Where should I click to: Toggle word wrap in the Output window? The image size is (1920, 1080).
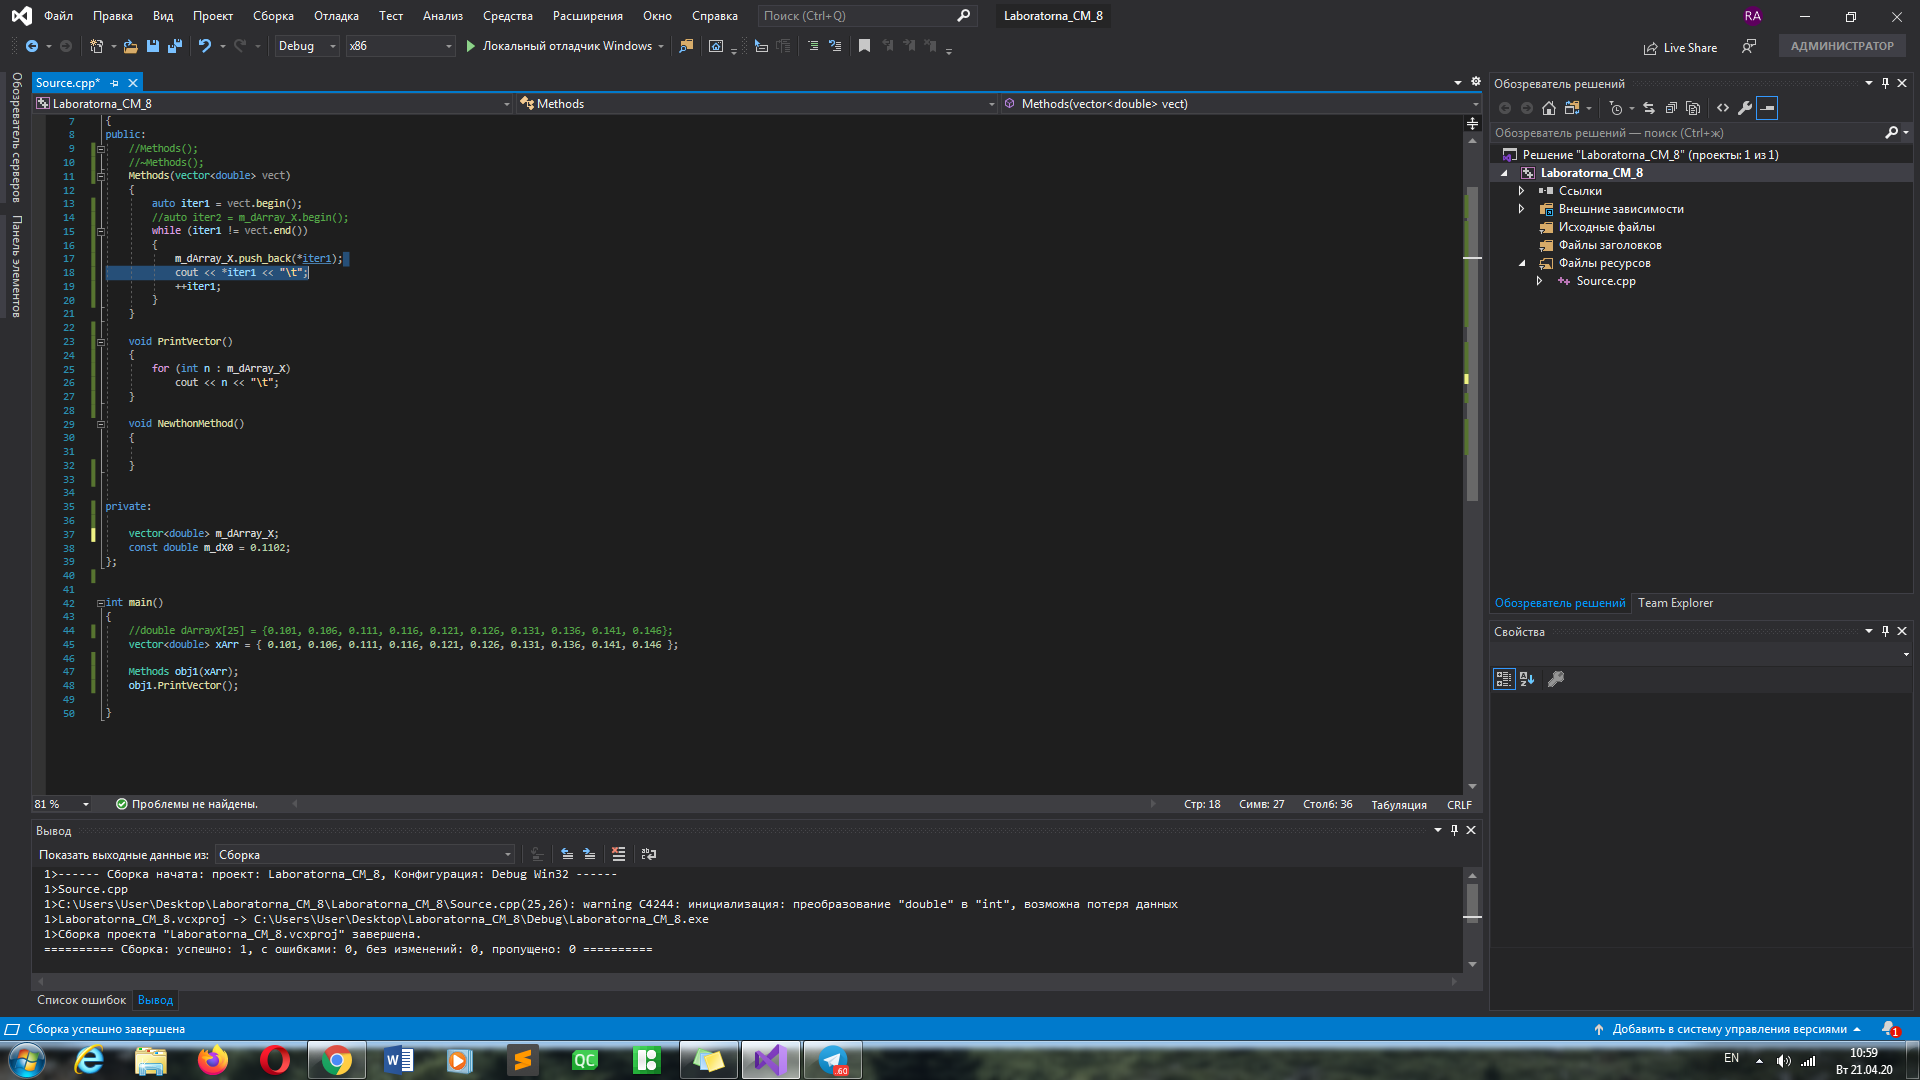(649, 854)
